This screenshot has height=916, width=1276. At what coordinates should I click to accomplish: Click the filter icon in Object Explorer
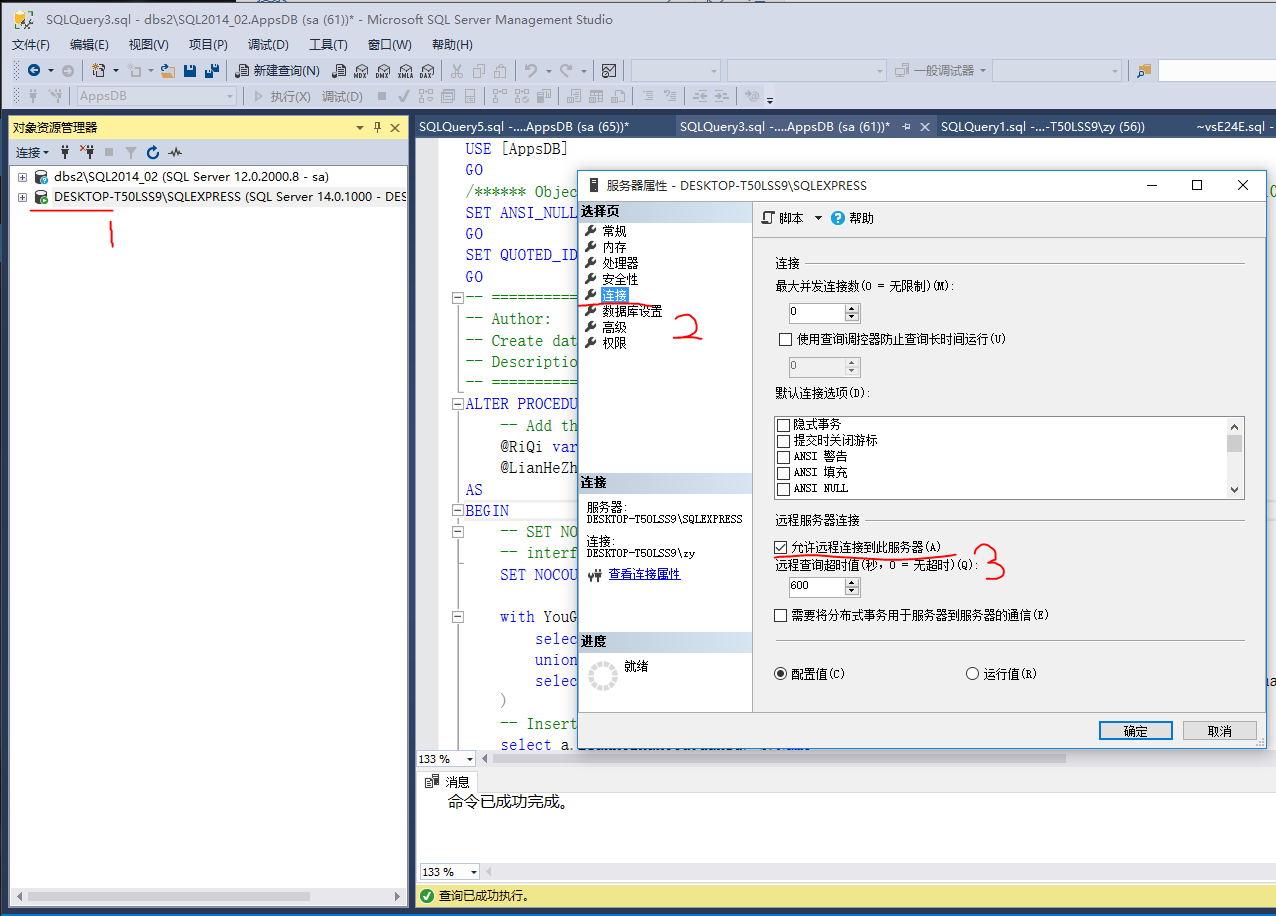point(131,152)
